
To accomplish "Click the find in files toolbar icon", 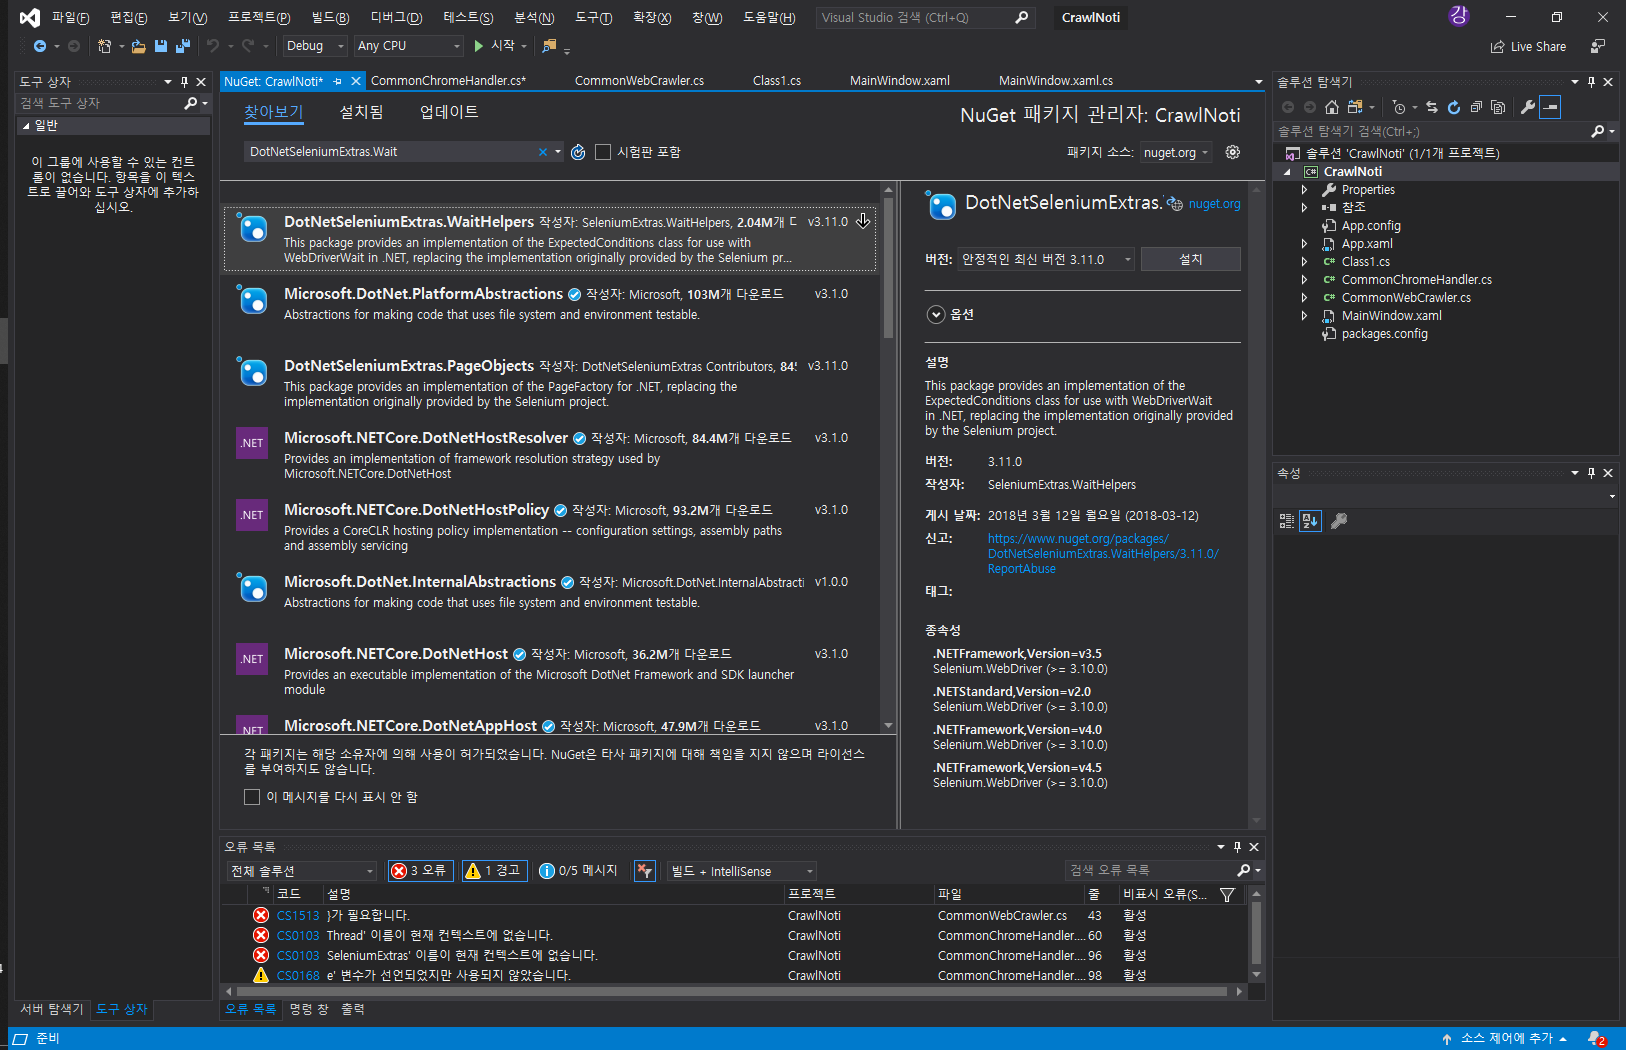I will click(549, 46).
